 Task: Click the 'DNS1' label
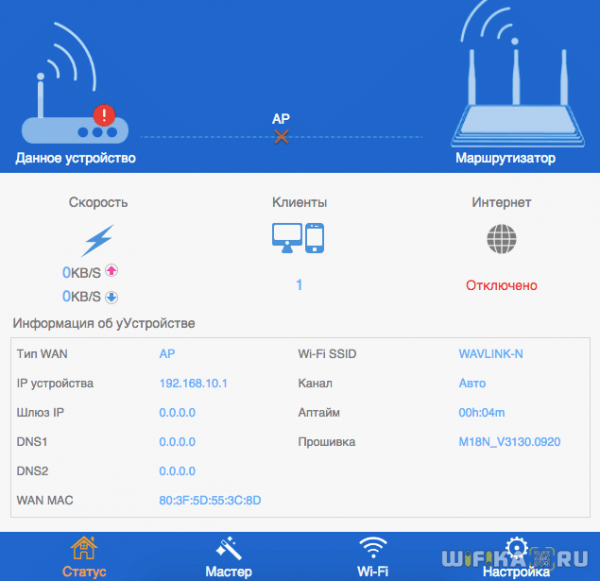(32, 442)
